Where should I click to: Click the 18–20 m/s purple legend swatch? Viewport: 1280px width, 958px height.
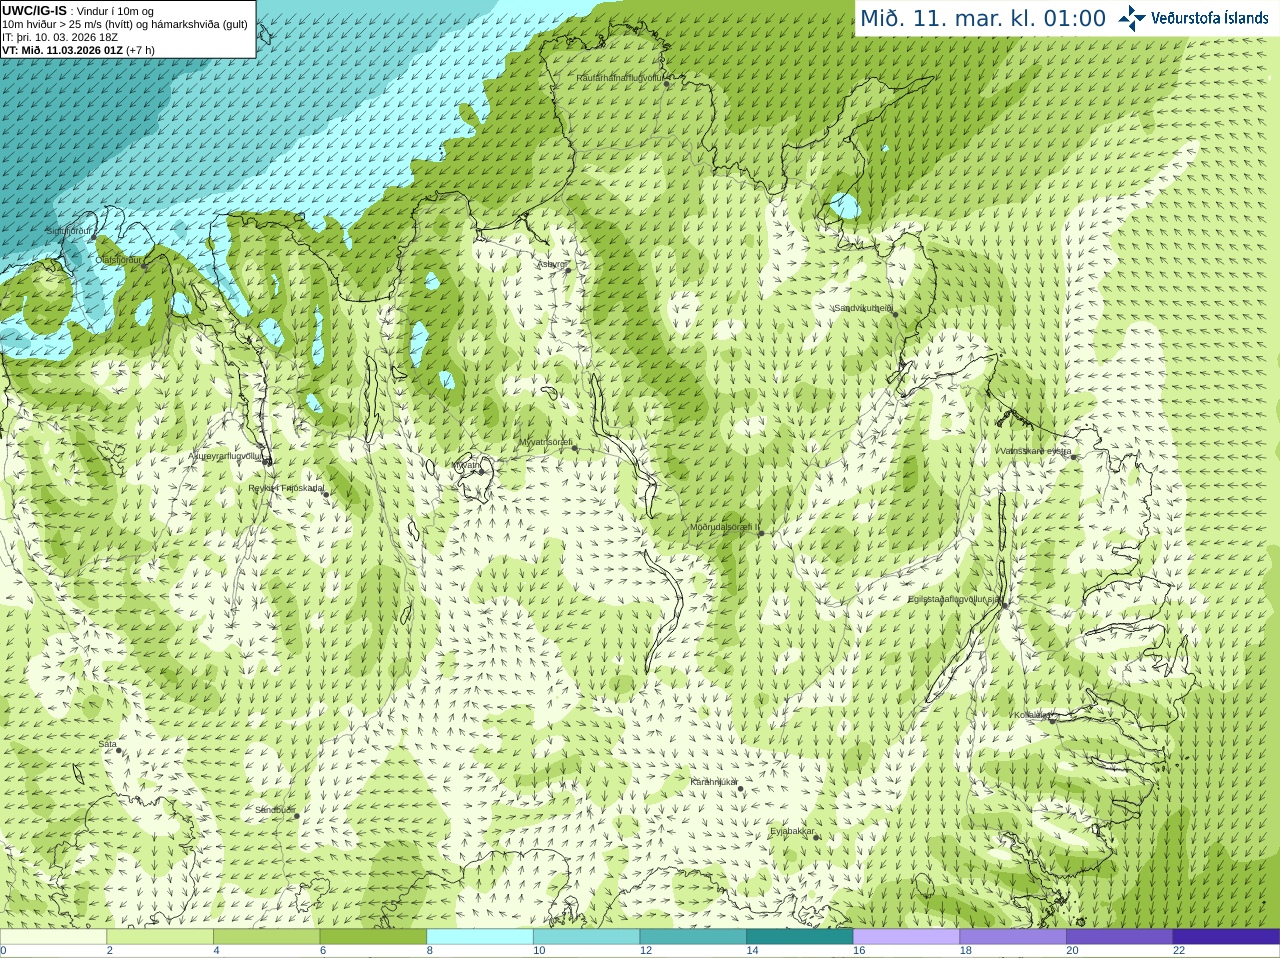pyautogui.click(x=1013, y=937)
